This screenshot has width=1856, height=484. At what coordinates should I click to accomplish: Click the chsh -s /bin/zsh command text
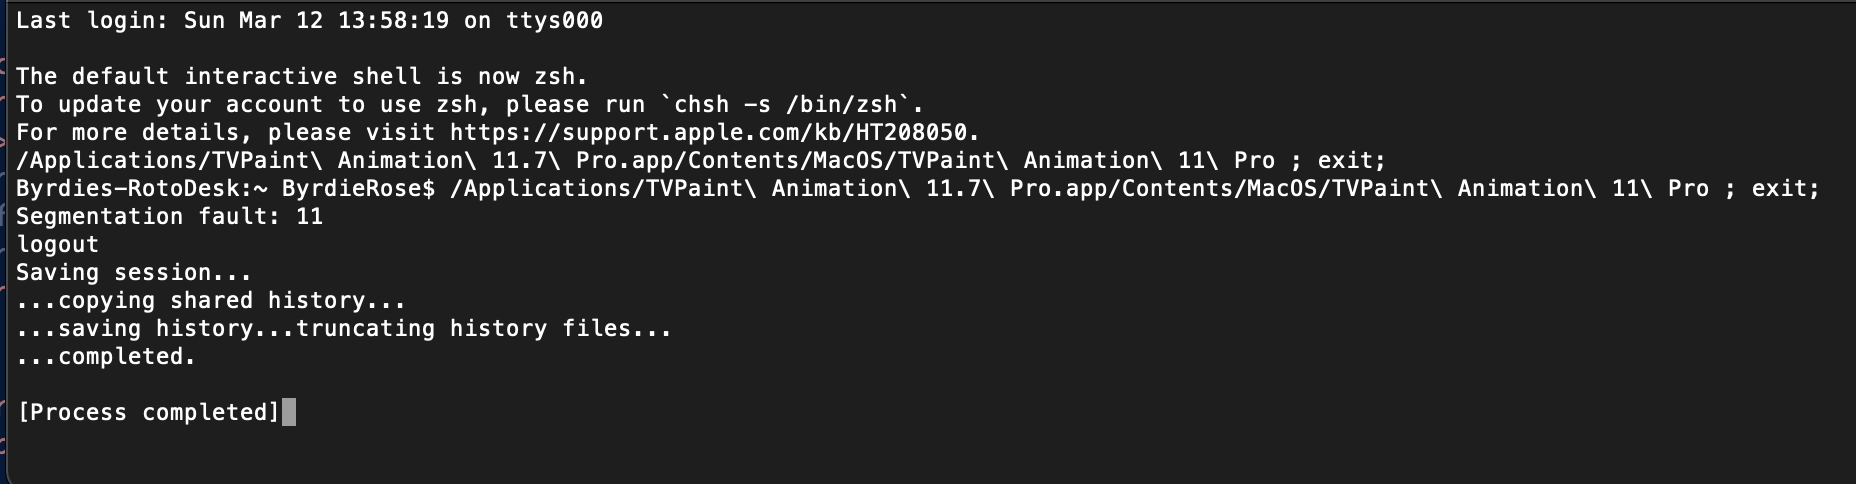coord(792,104)
